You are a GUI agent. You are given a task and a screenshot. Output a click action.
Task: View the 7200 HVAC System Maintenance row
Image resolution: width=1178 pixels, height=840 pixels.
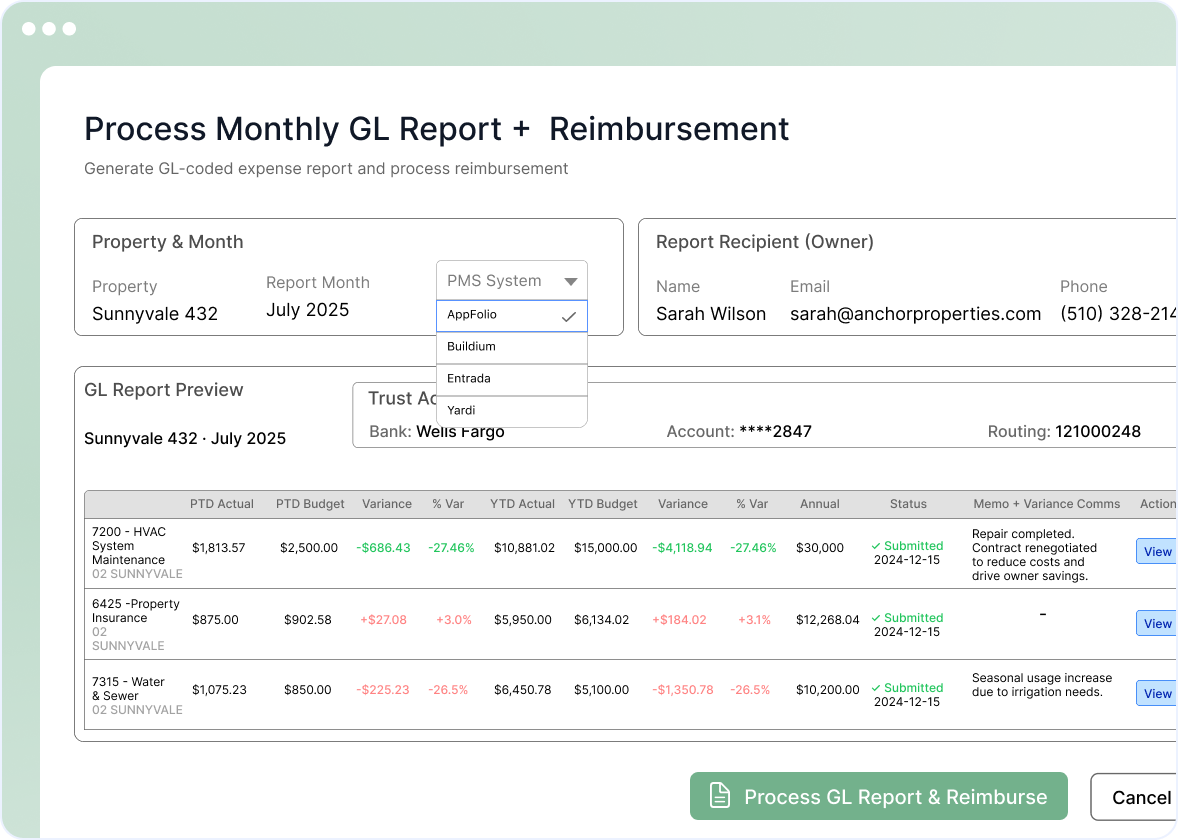[x=1157, y=551]
